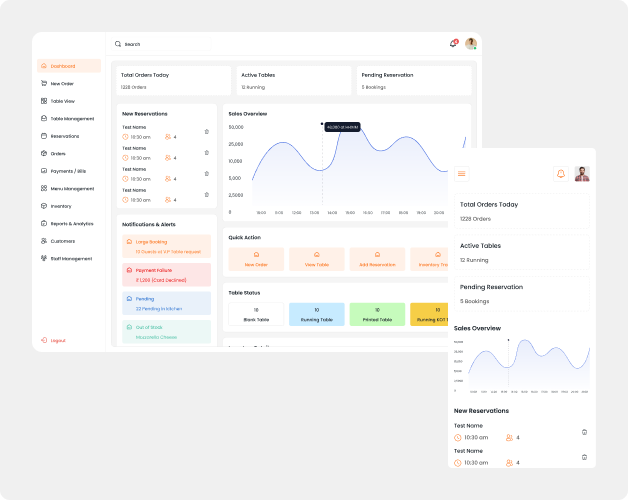Select the green Printed Table status tile
The image size is (628, 500).
tap(377, 314)
